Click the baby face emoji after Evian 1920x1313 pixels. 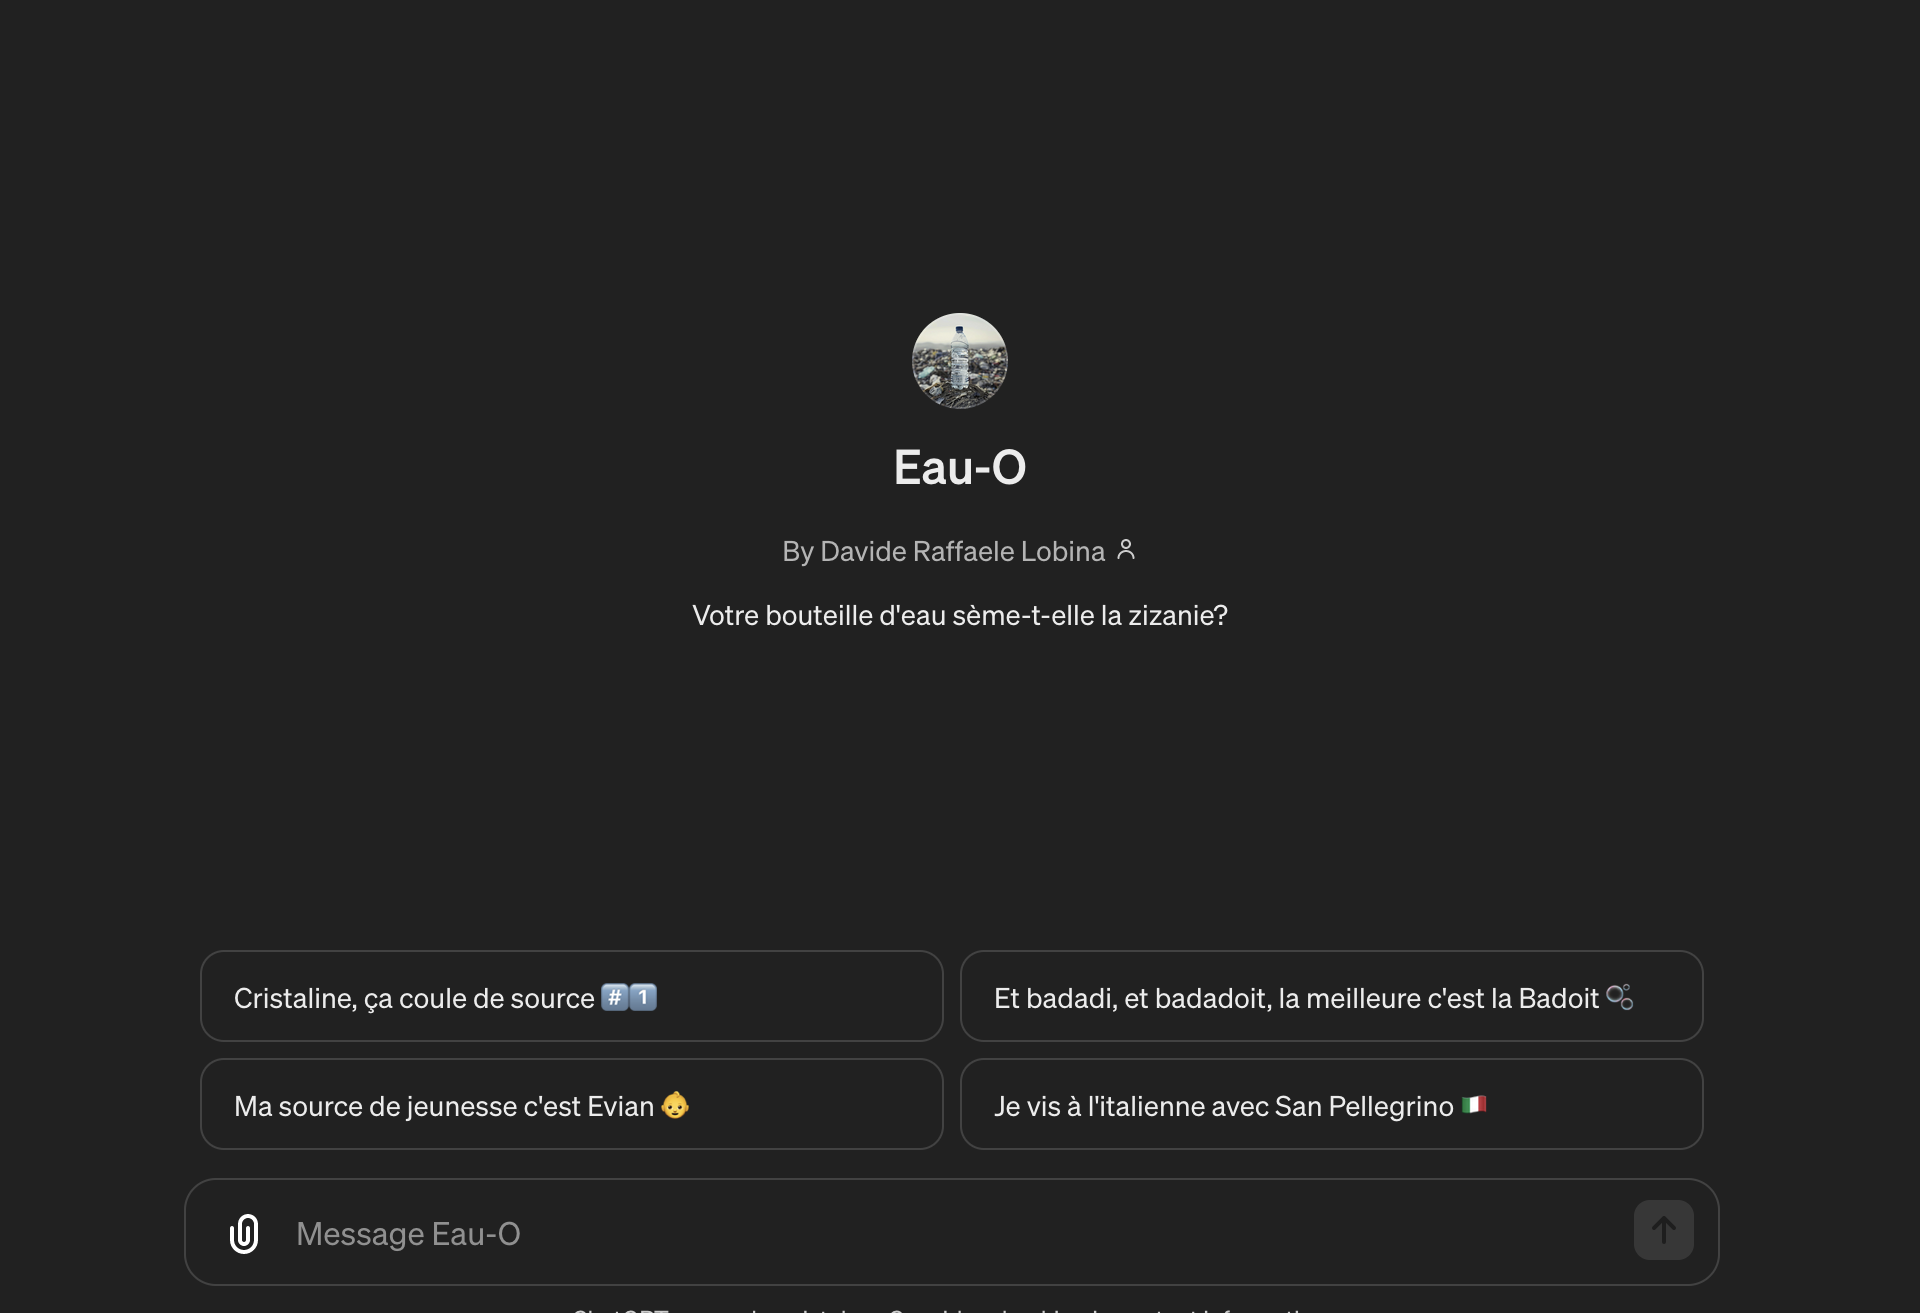click(675, 1105)
